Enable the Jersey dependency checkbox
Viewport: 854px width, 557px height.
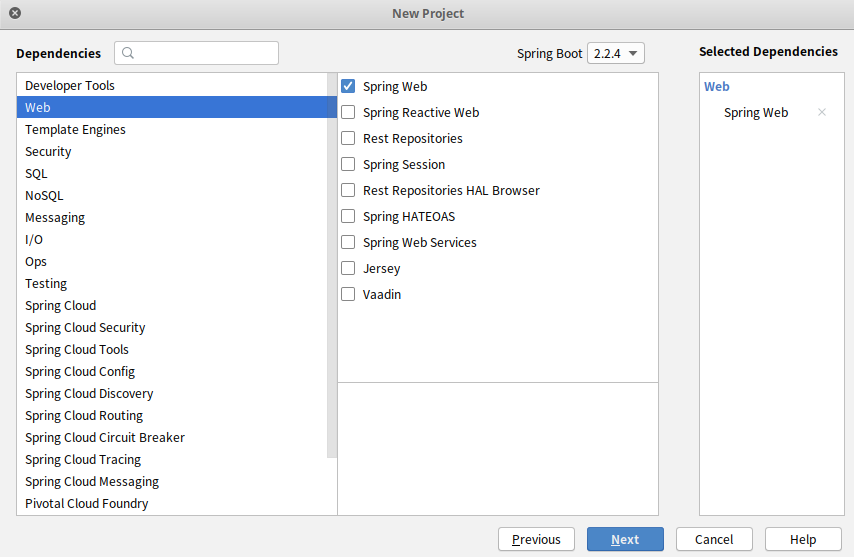[x=348, y=269]
